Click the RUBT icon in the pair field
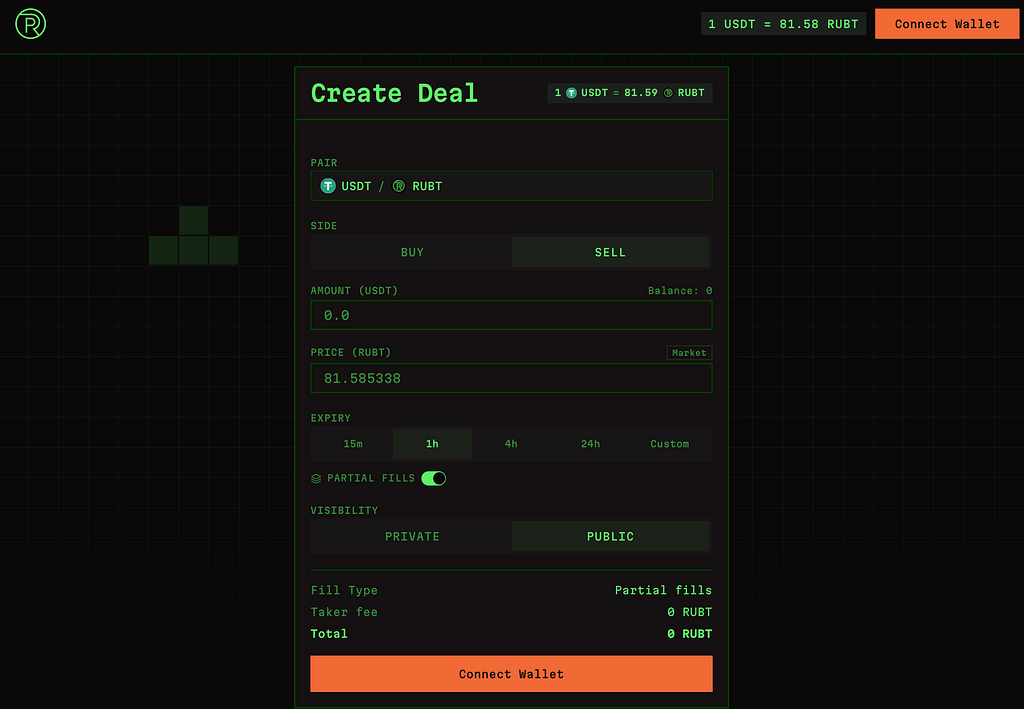The image size is (1024, 709). [x=398, y=186]
